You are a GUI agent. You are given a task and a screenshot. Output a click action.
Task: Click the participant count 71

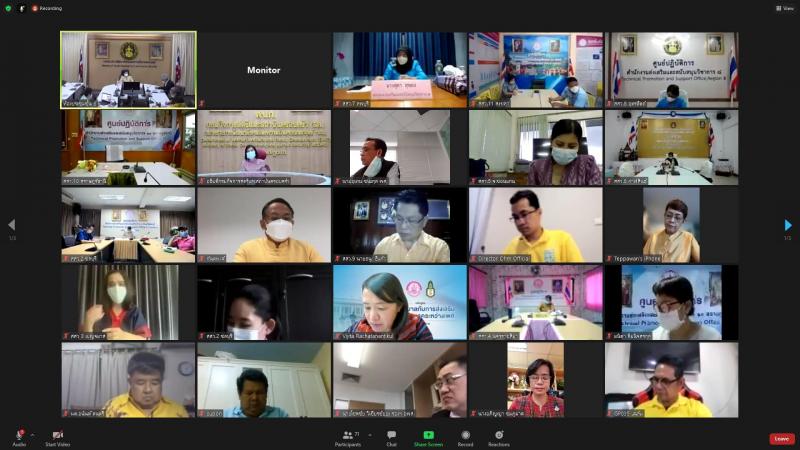click(x=357, y=434)
